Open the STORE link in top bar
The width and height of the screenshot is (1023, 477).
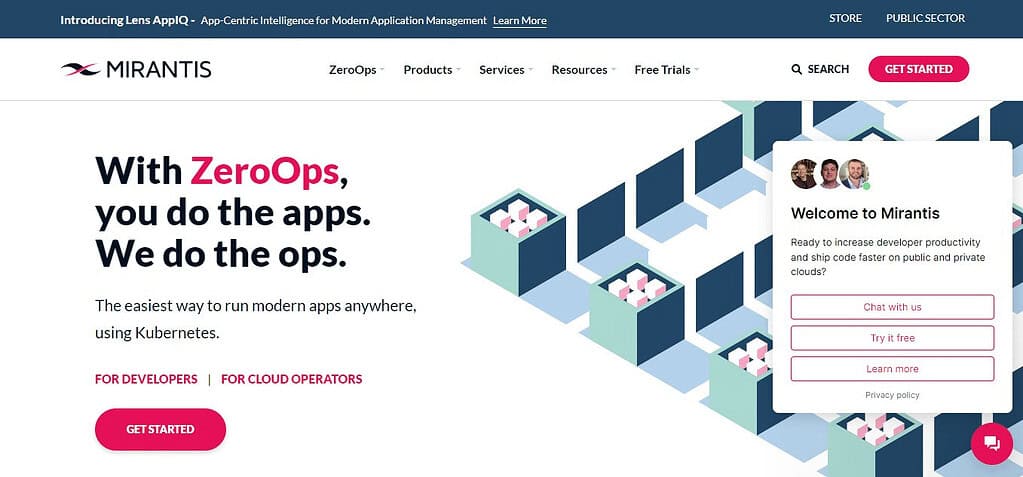pos(846,18)
